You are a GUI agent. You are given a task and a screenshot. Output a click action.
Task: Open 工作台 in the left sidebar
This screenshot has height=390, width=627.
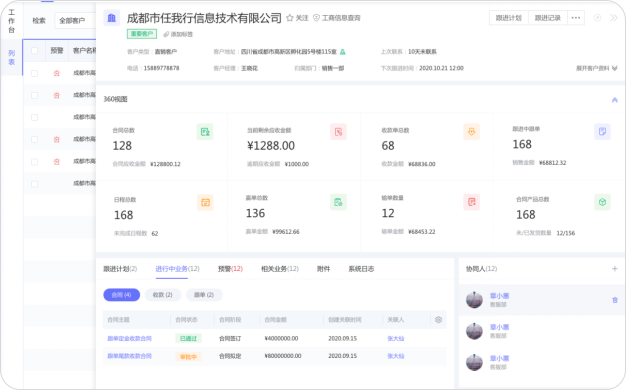tap(12, 21)
